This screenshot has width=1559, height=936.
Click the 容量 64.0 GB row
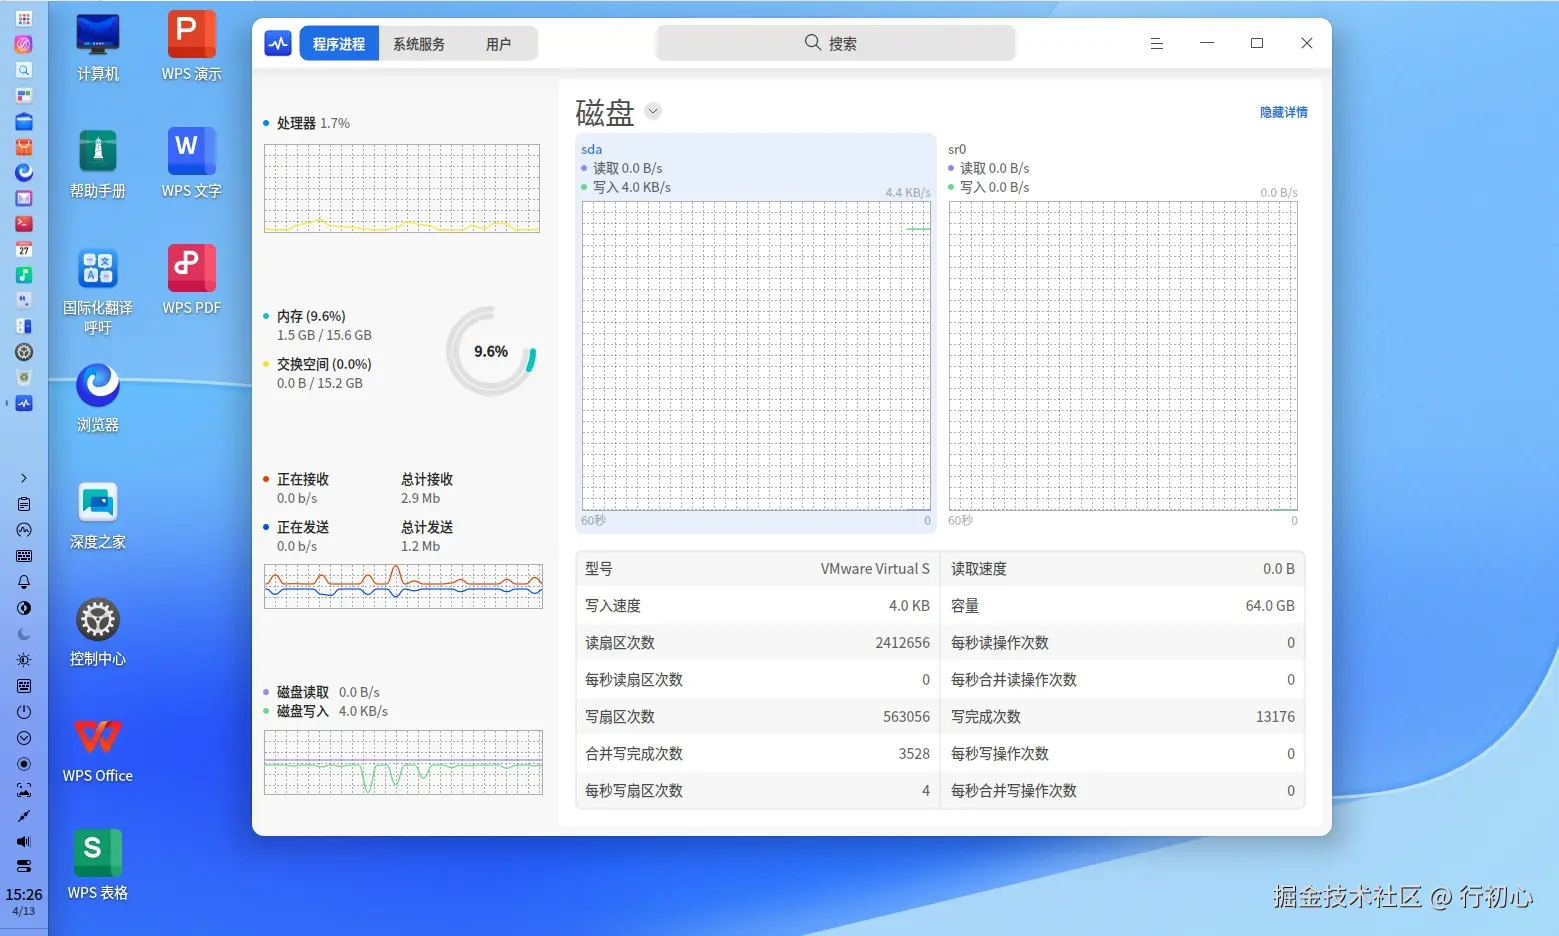pyautogui.click(x=1123, y=606)
